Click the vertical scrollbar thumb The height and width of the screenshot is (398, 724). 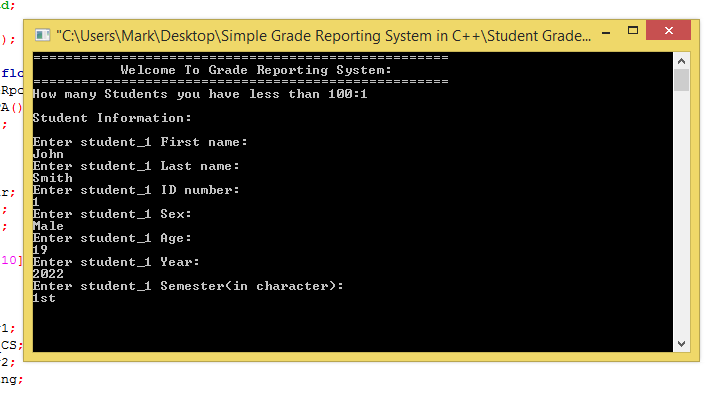click(682, 80)
